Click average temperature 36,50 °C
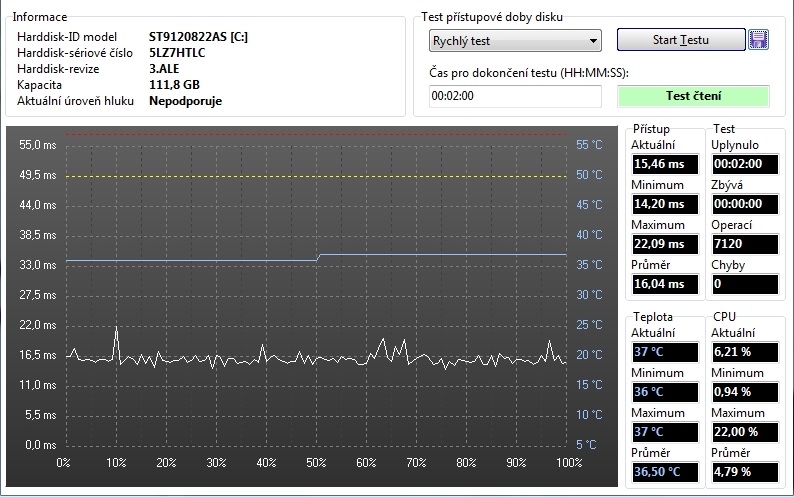 pyautogui.click(x=665, y=472)
